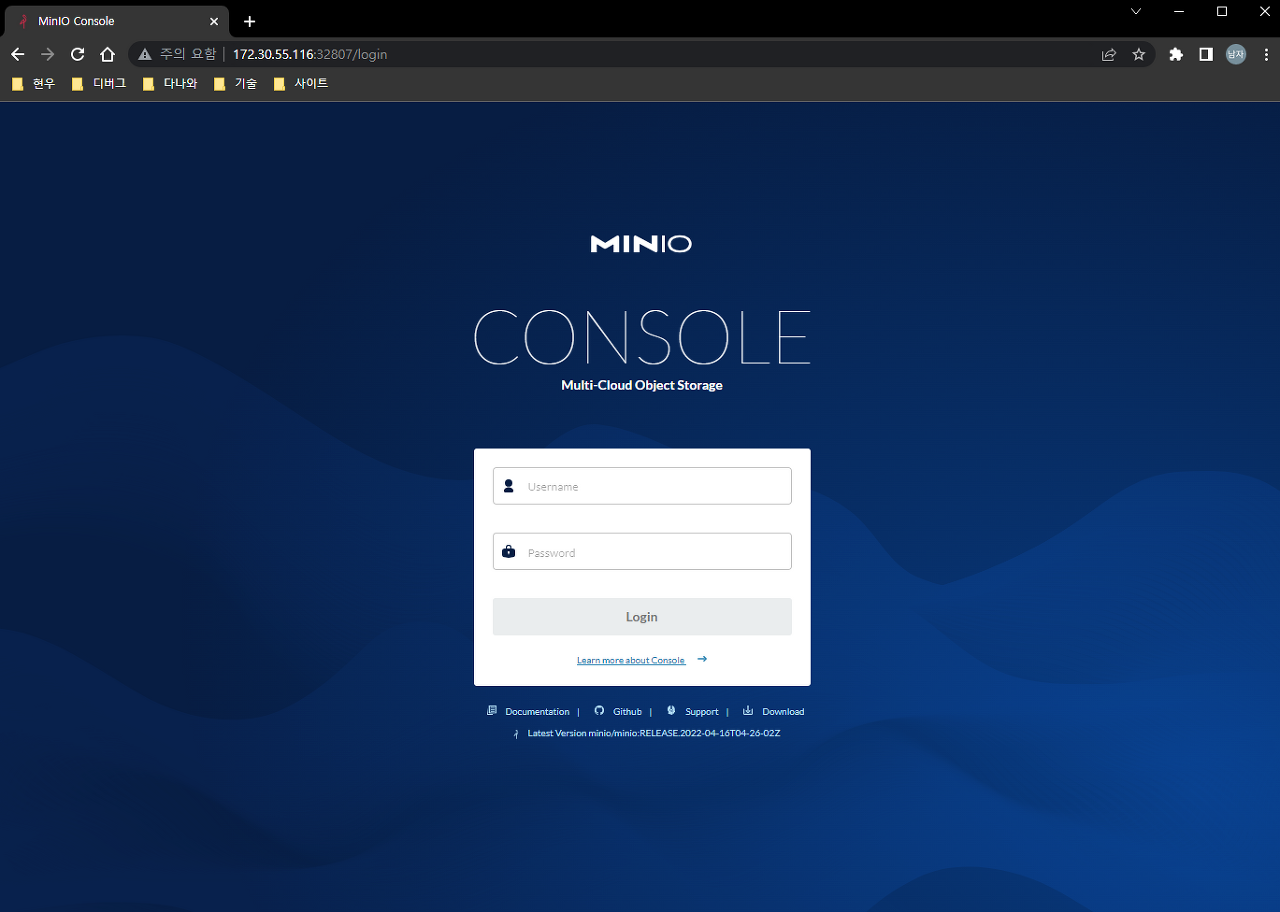The width and height of the screenshot is (1280, 912).
Task: Expand the tab search chevron
Action: [x=1136, y=11]
